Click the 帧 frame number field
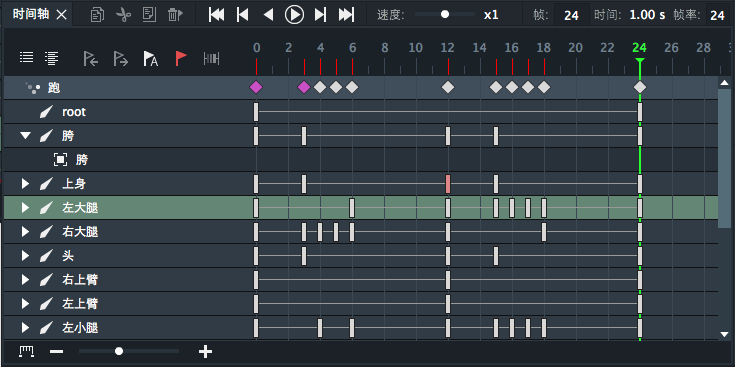The height and width of the screenshot is (367, 735). (571, 15)
